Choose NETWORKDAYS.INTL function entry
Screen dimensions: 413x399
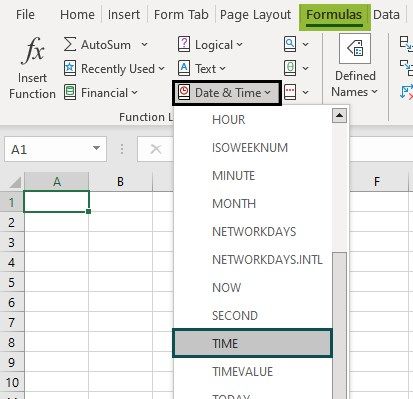[252, 260]
